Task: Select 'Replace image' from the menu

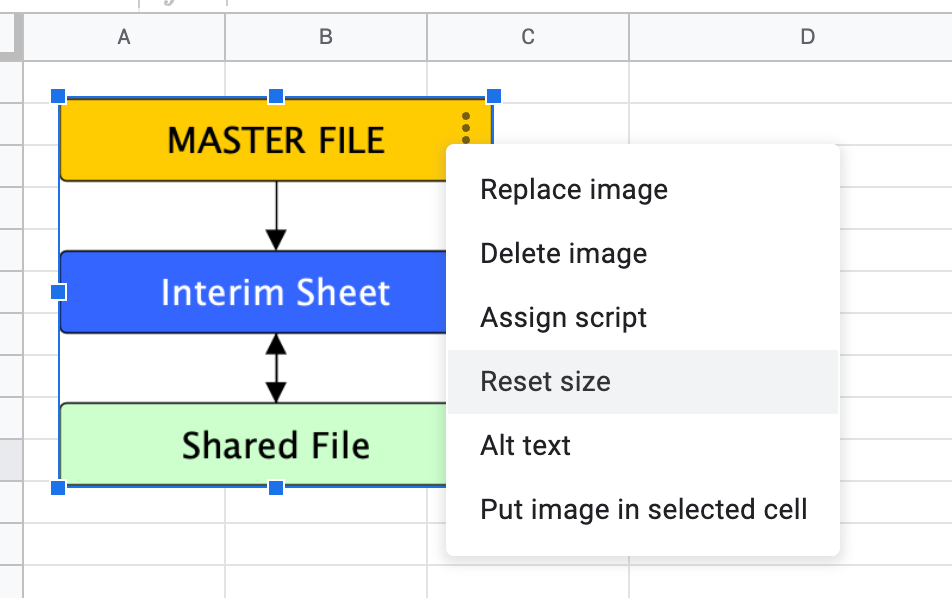Action: click(x=574, y=190)
